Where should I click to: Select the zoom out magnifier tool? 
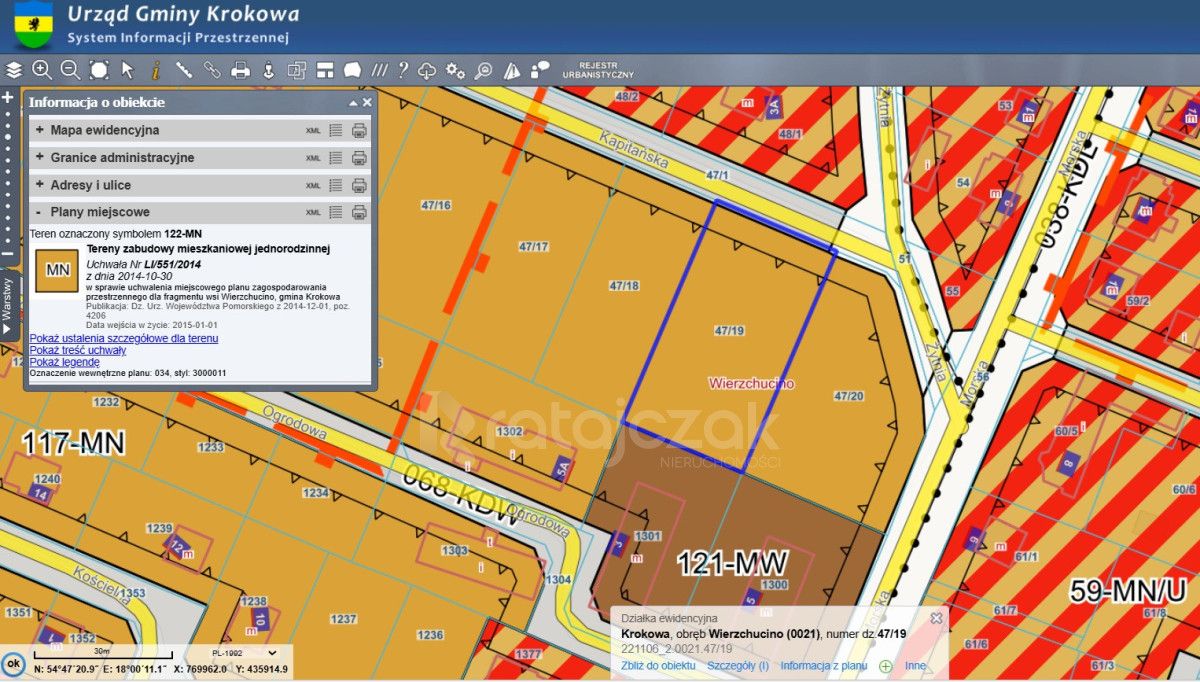tap(70, 70)
